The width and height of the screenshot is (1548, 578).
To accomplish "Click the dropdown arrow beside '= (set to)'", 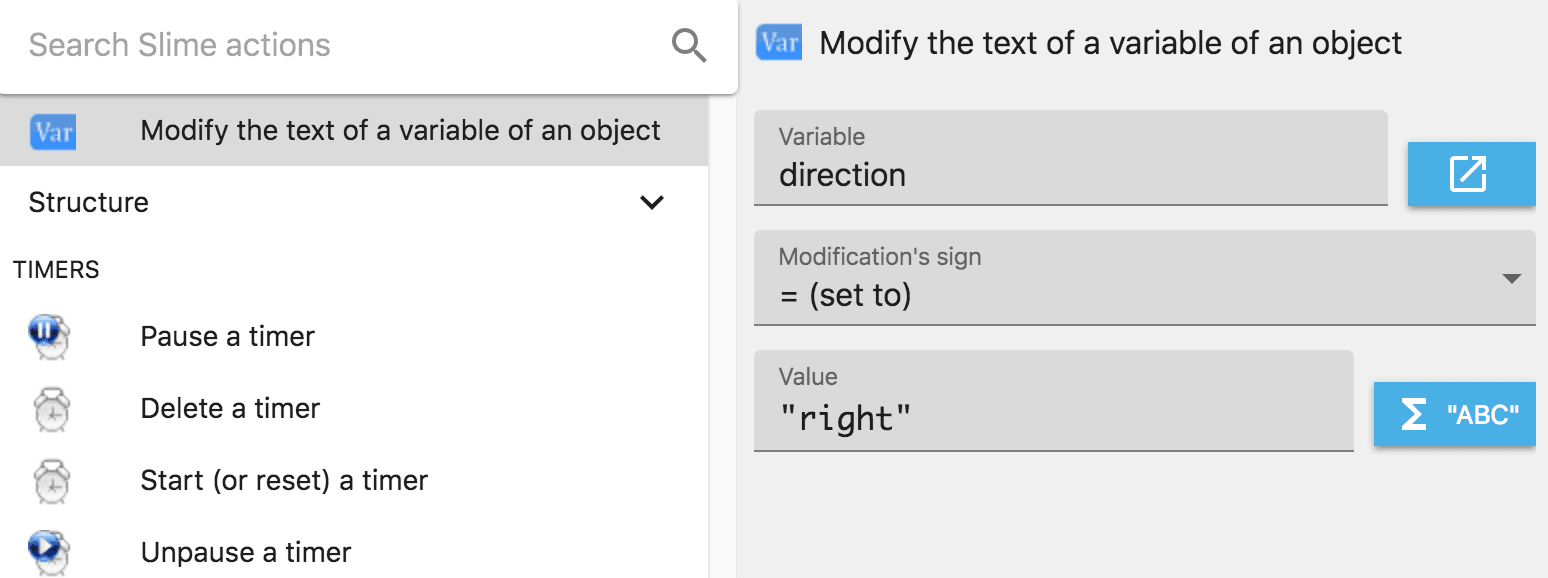I will 1512,279.
